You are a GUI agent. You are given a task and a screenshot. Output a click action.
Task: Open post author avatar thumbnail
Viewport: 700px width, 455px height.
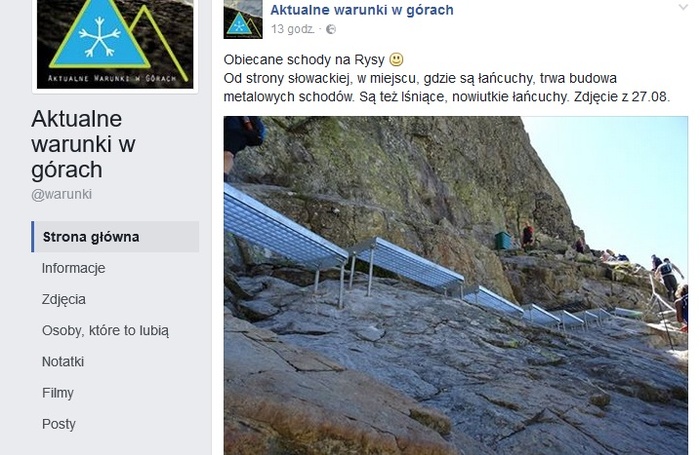click(243, 20)
